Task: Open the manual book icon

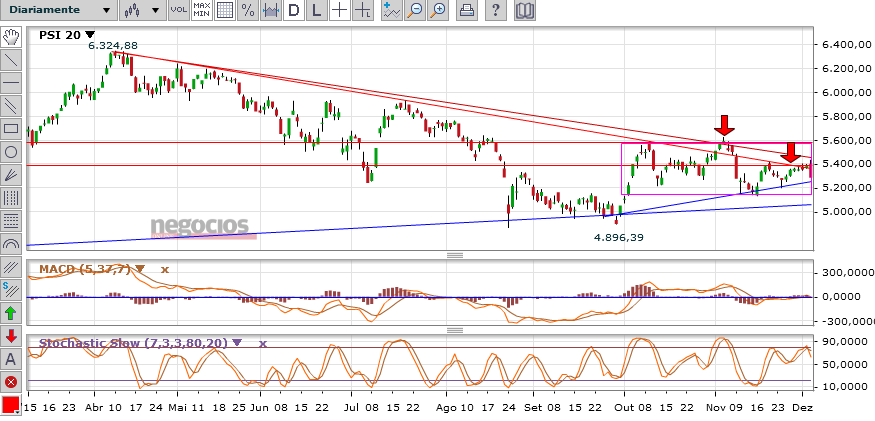Action: (x=525, y=9)
